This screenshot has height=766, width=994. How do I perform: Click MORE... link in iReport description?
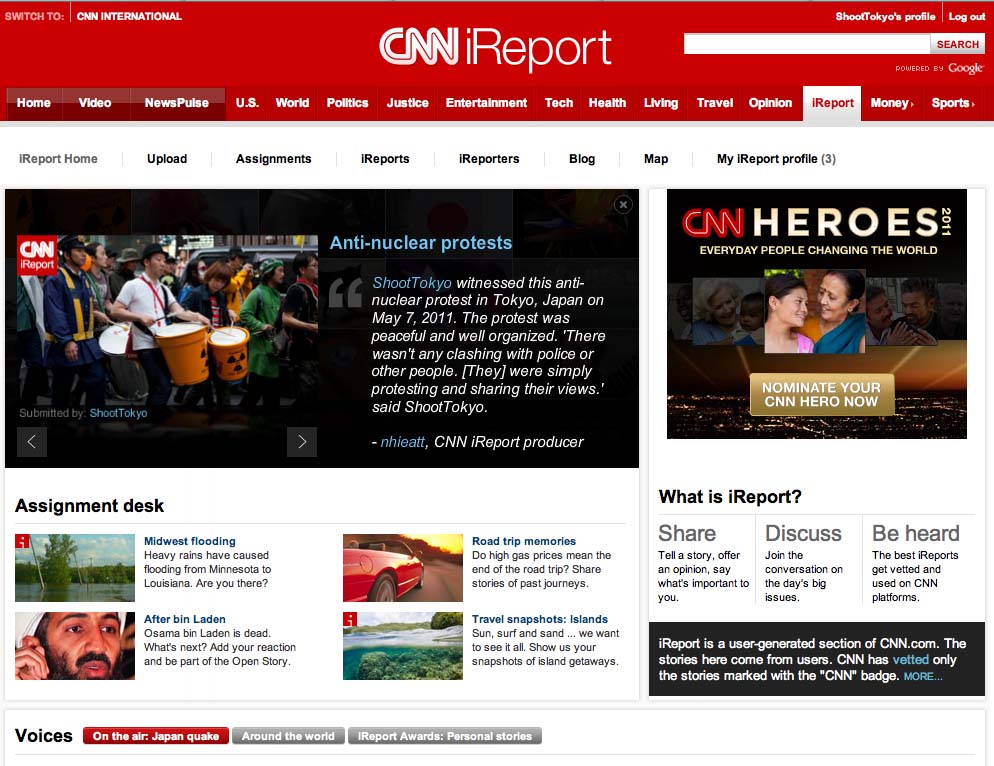coord(923,676)
